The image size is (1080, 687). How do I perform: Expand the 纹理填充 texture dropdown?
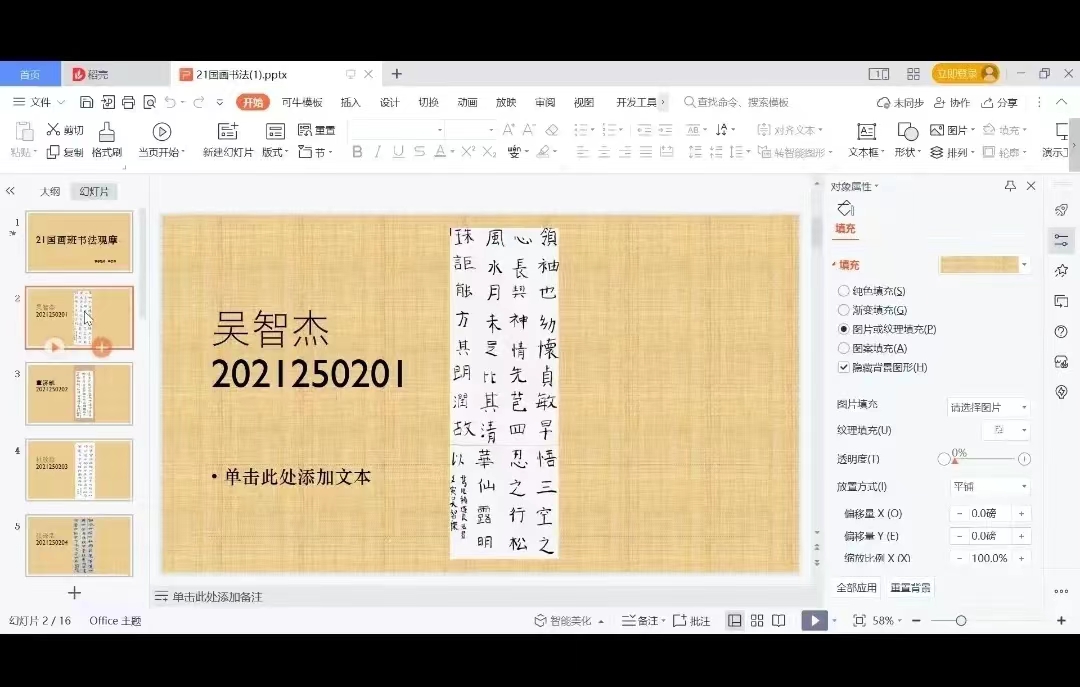(1006, 430)
